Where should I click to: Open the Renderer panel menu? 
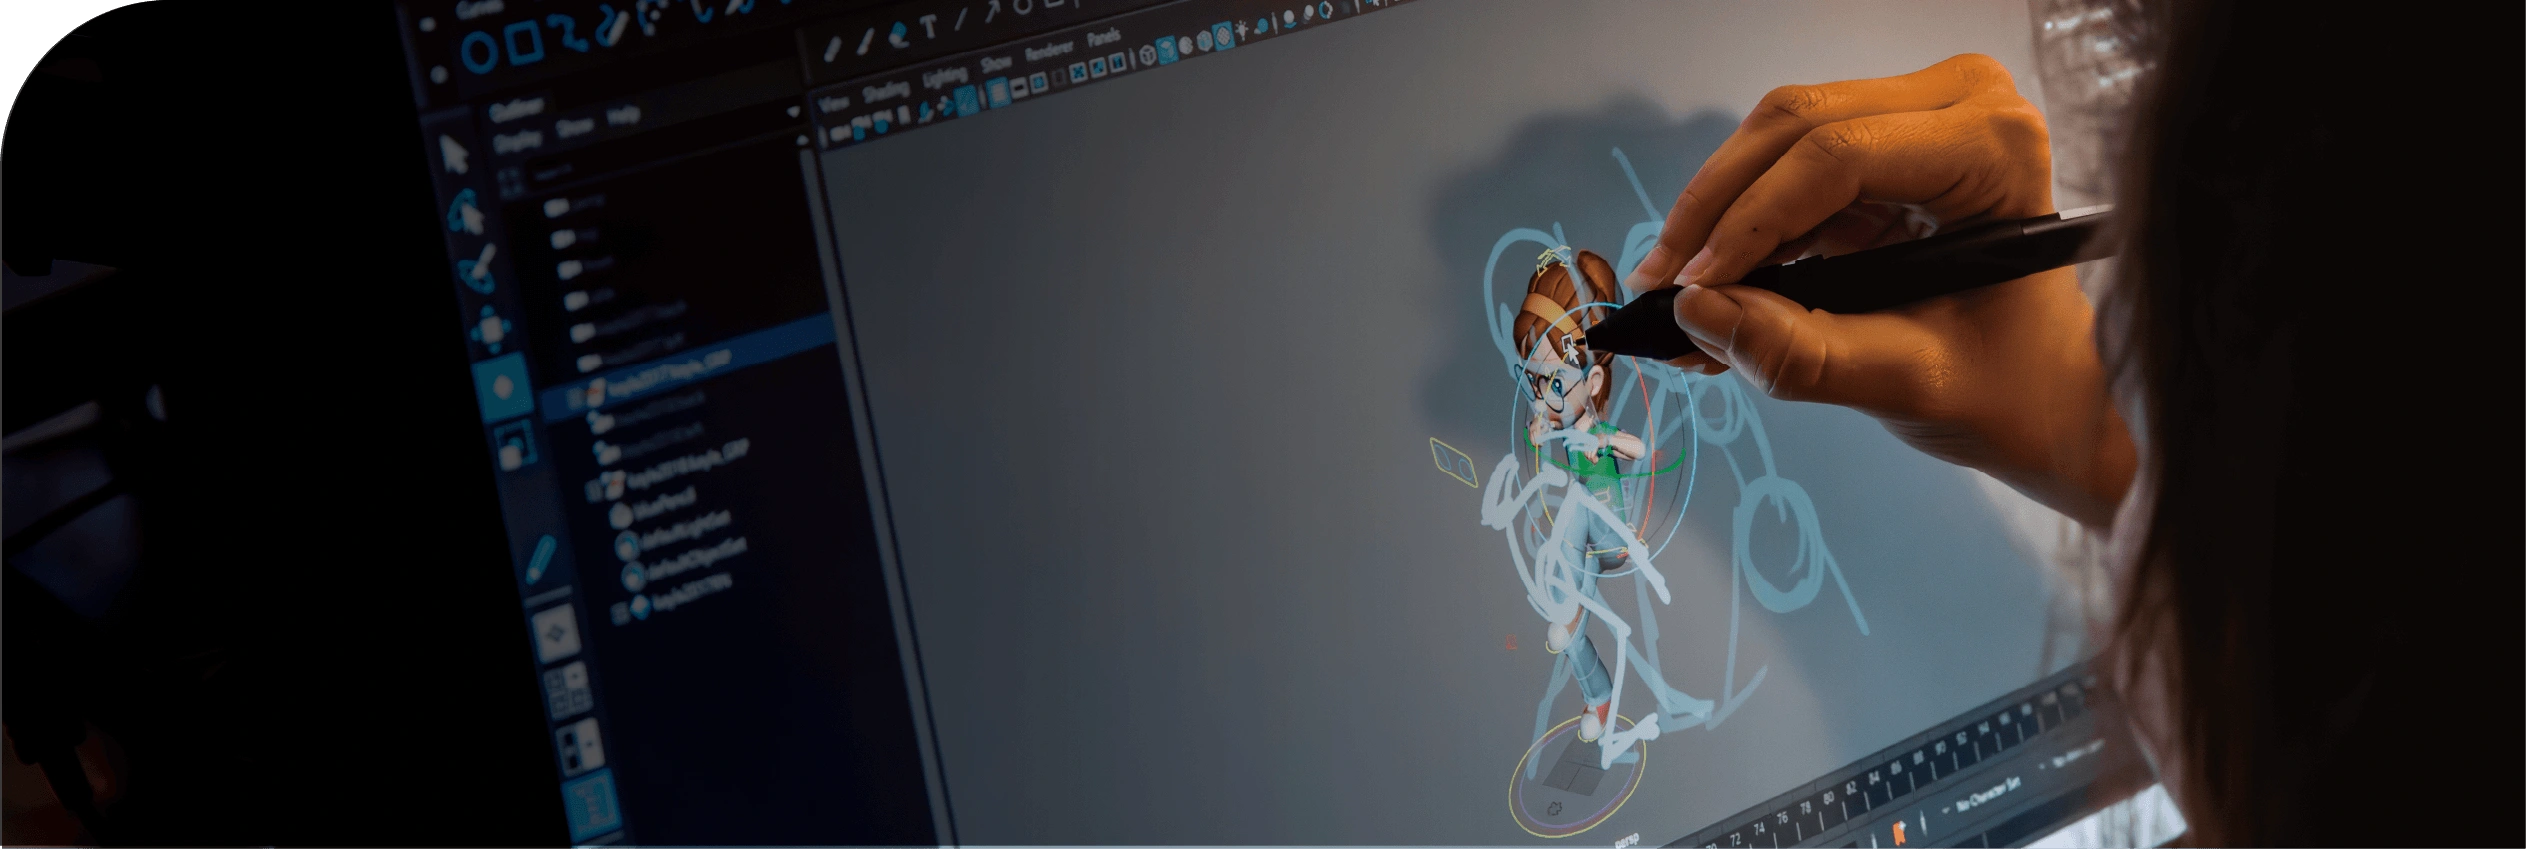click(x=1048, y=50)
